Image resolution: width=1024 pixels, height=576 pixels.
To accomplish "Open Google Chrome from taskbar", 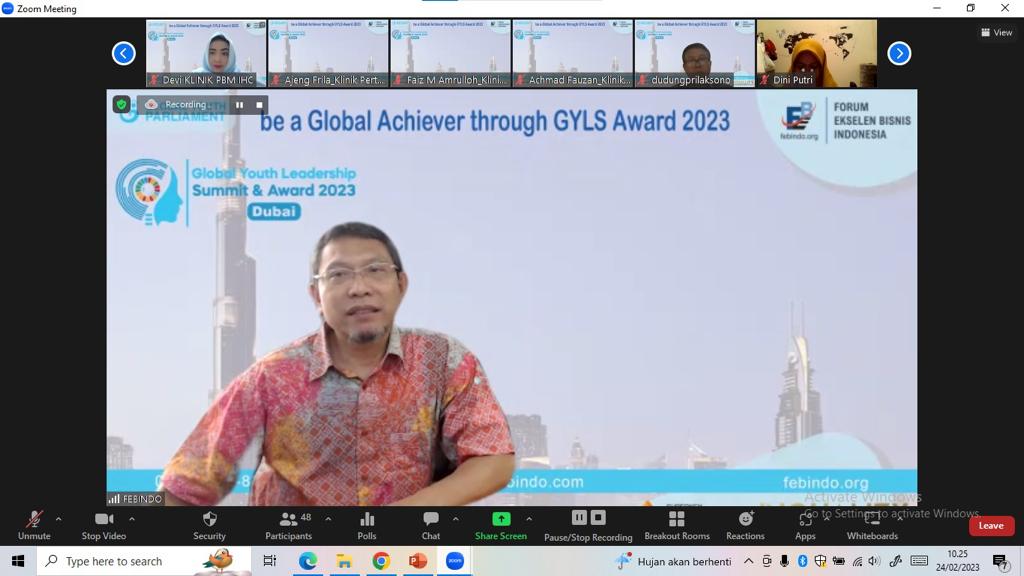I will (381, 561).
